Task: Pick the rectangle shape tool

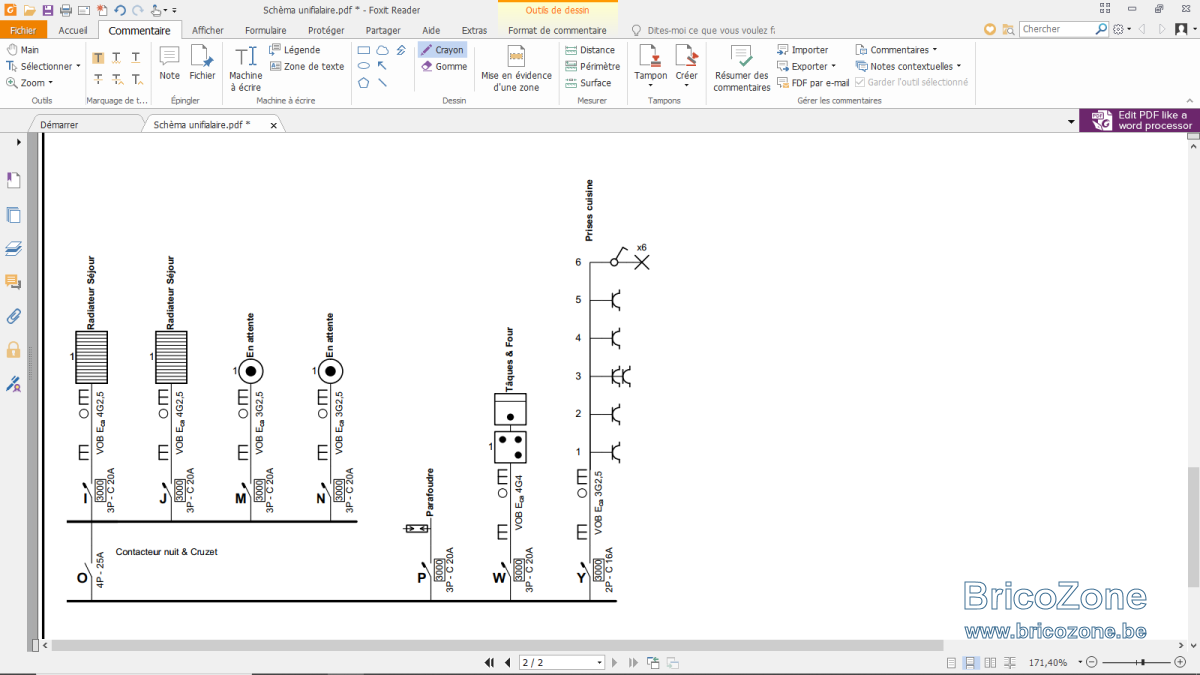Action: pyautogui.click(x=364, y=50)
